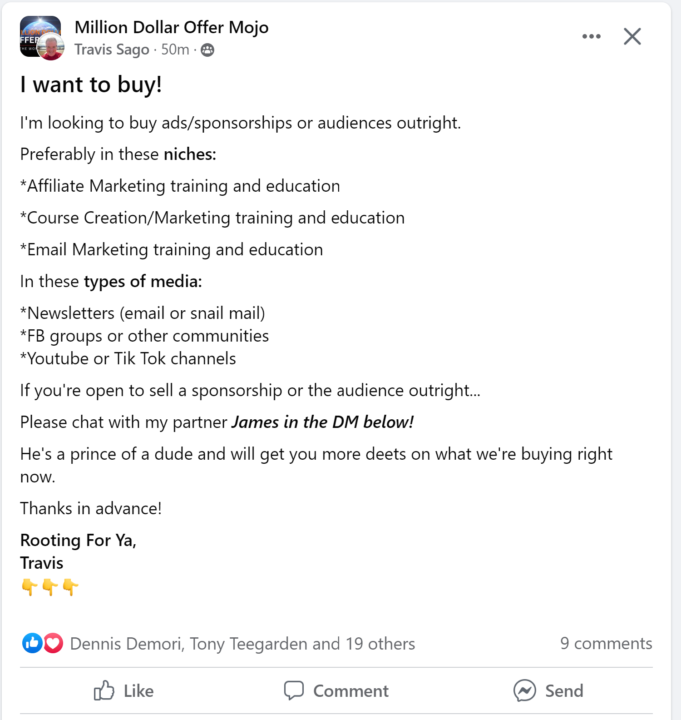Click the pointing-down hand emojis
This screenshot has height=720, width=681.
50,588
